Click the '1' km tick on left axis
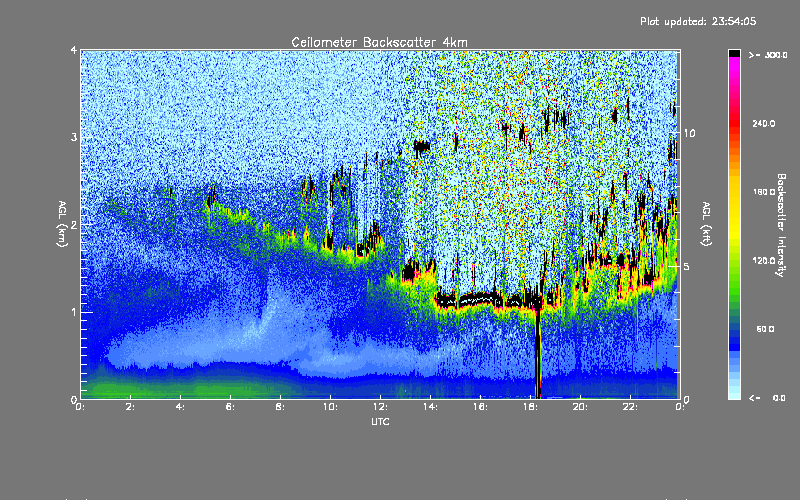Image resolution: width=800 pixels, height=500 pixels. (x=74, y=312)
